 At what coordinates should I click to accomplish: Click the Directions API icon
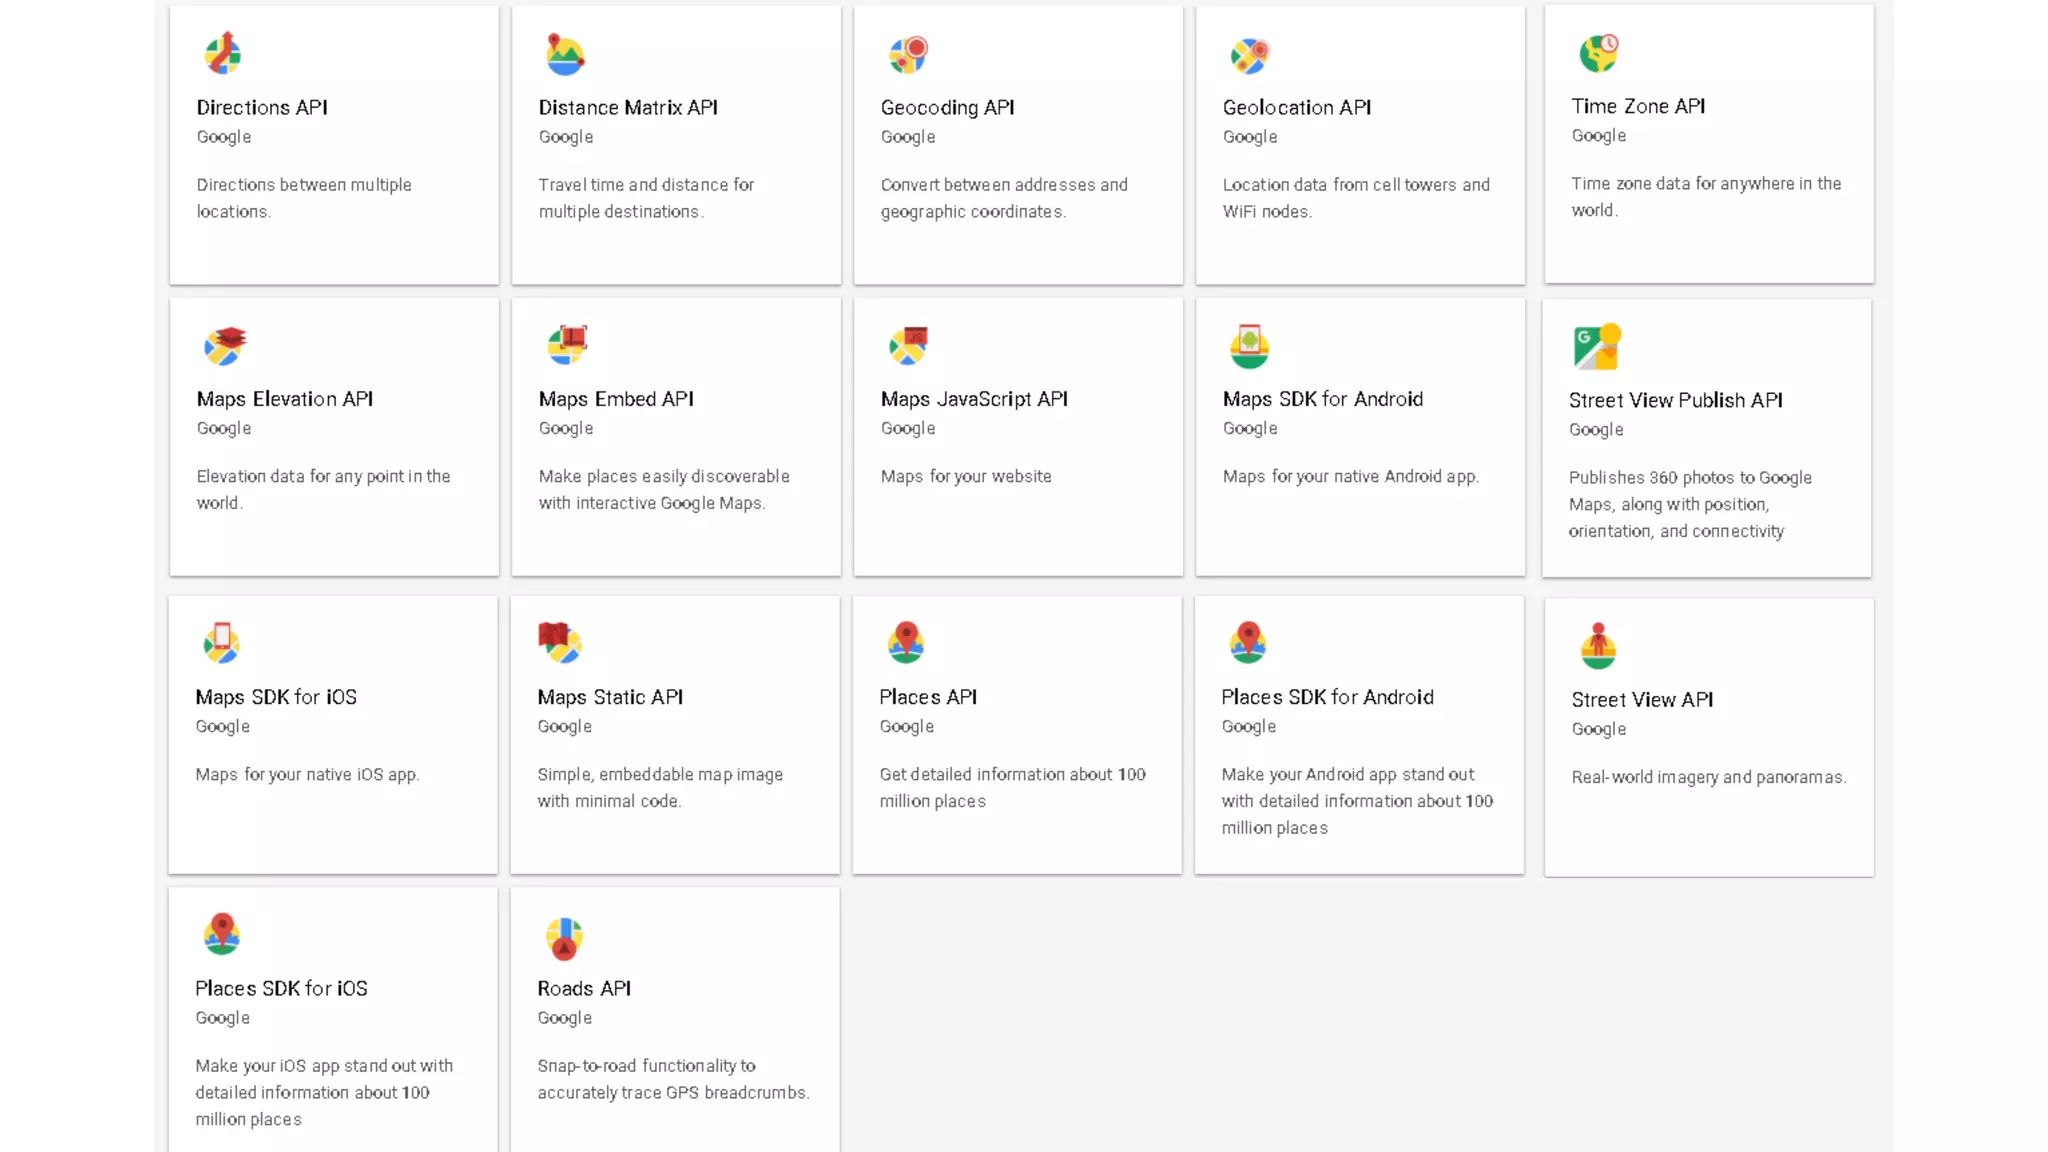click(222, 54)
